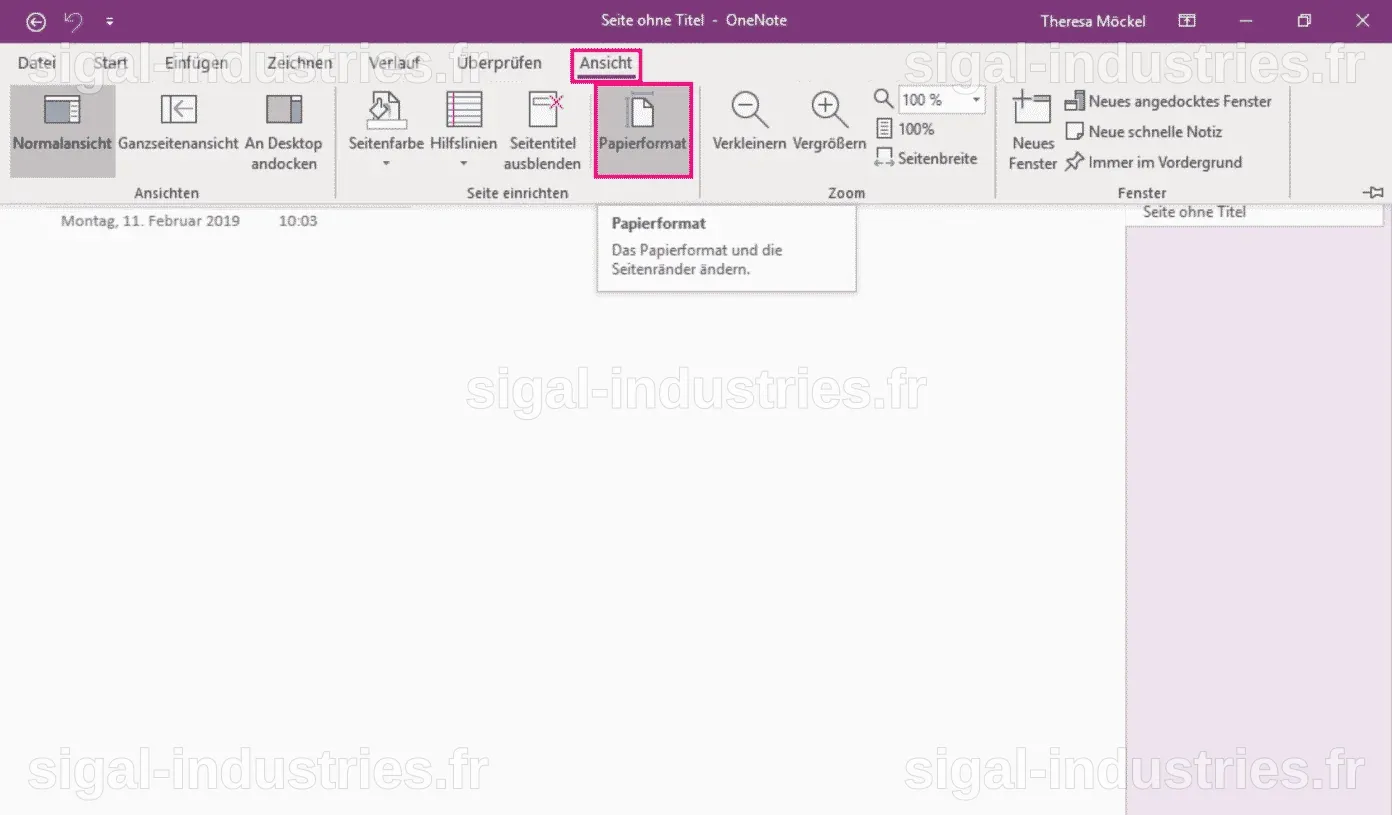Click the page time 10:03
Viewport: 1392px width, 815px height.
click(x=298, y=221)
